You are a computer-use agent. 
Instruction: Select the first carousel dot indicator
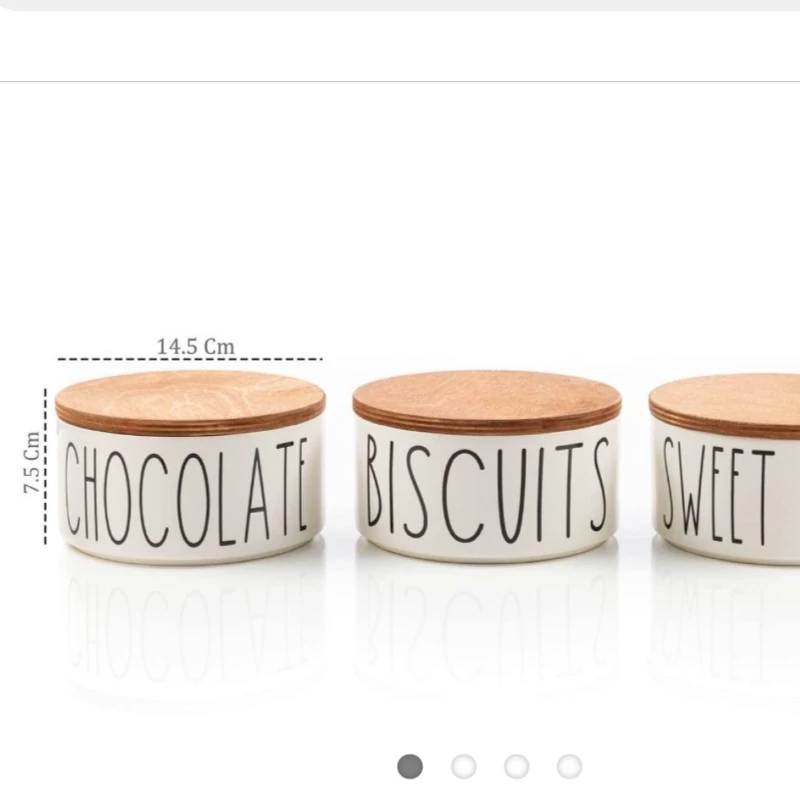(x=410, y=766)
